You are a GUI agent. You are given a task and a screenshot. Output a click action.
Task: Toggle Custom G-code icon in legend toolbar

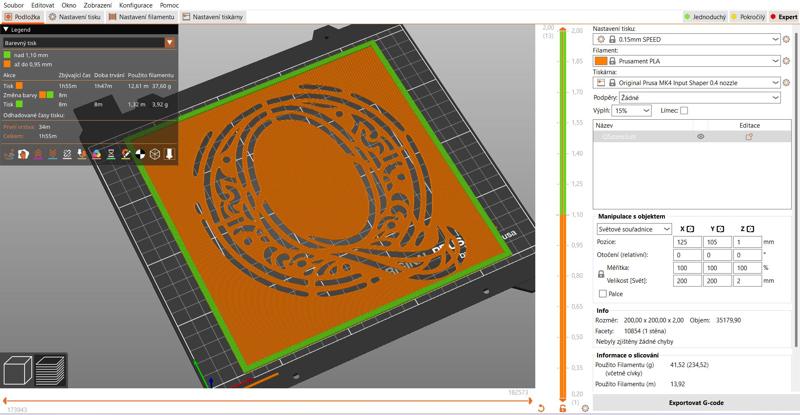pos(126,154)
